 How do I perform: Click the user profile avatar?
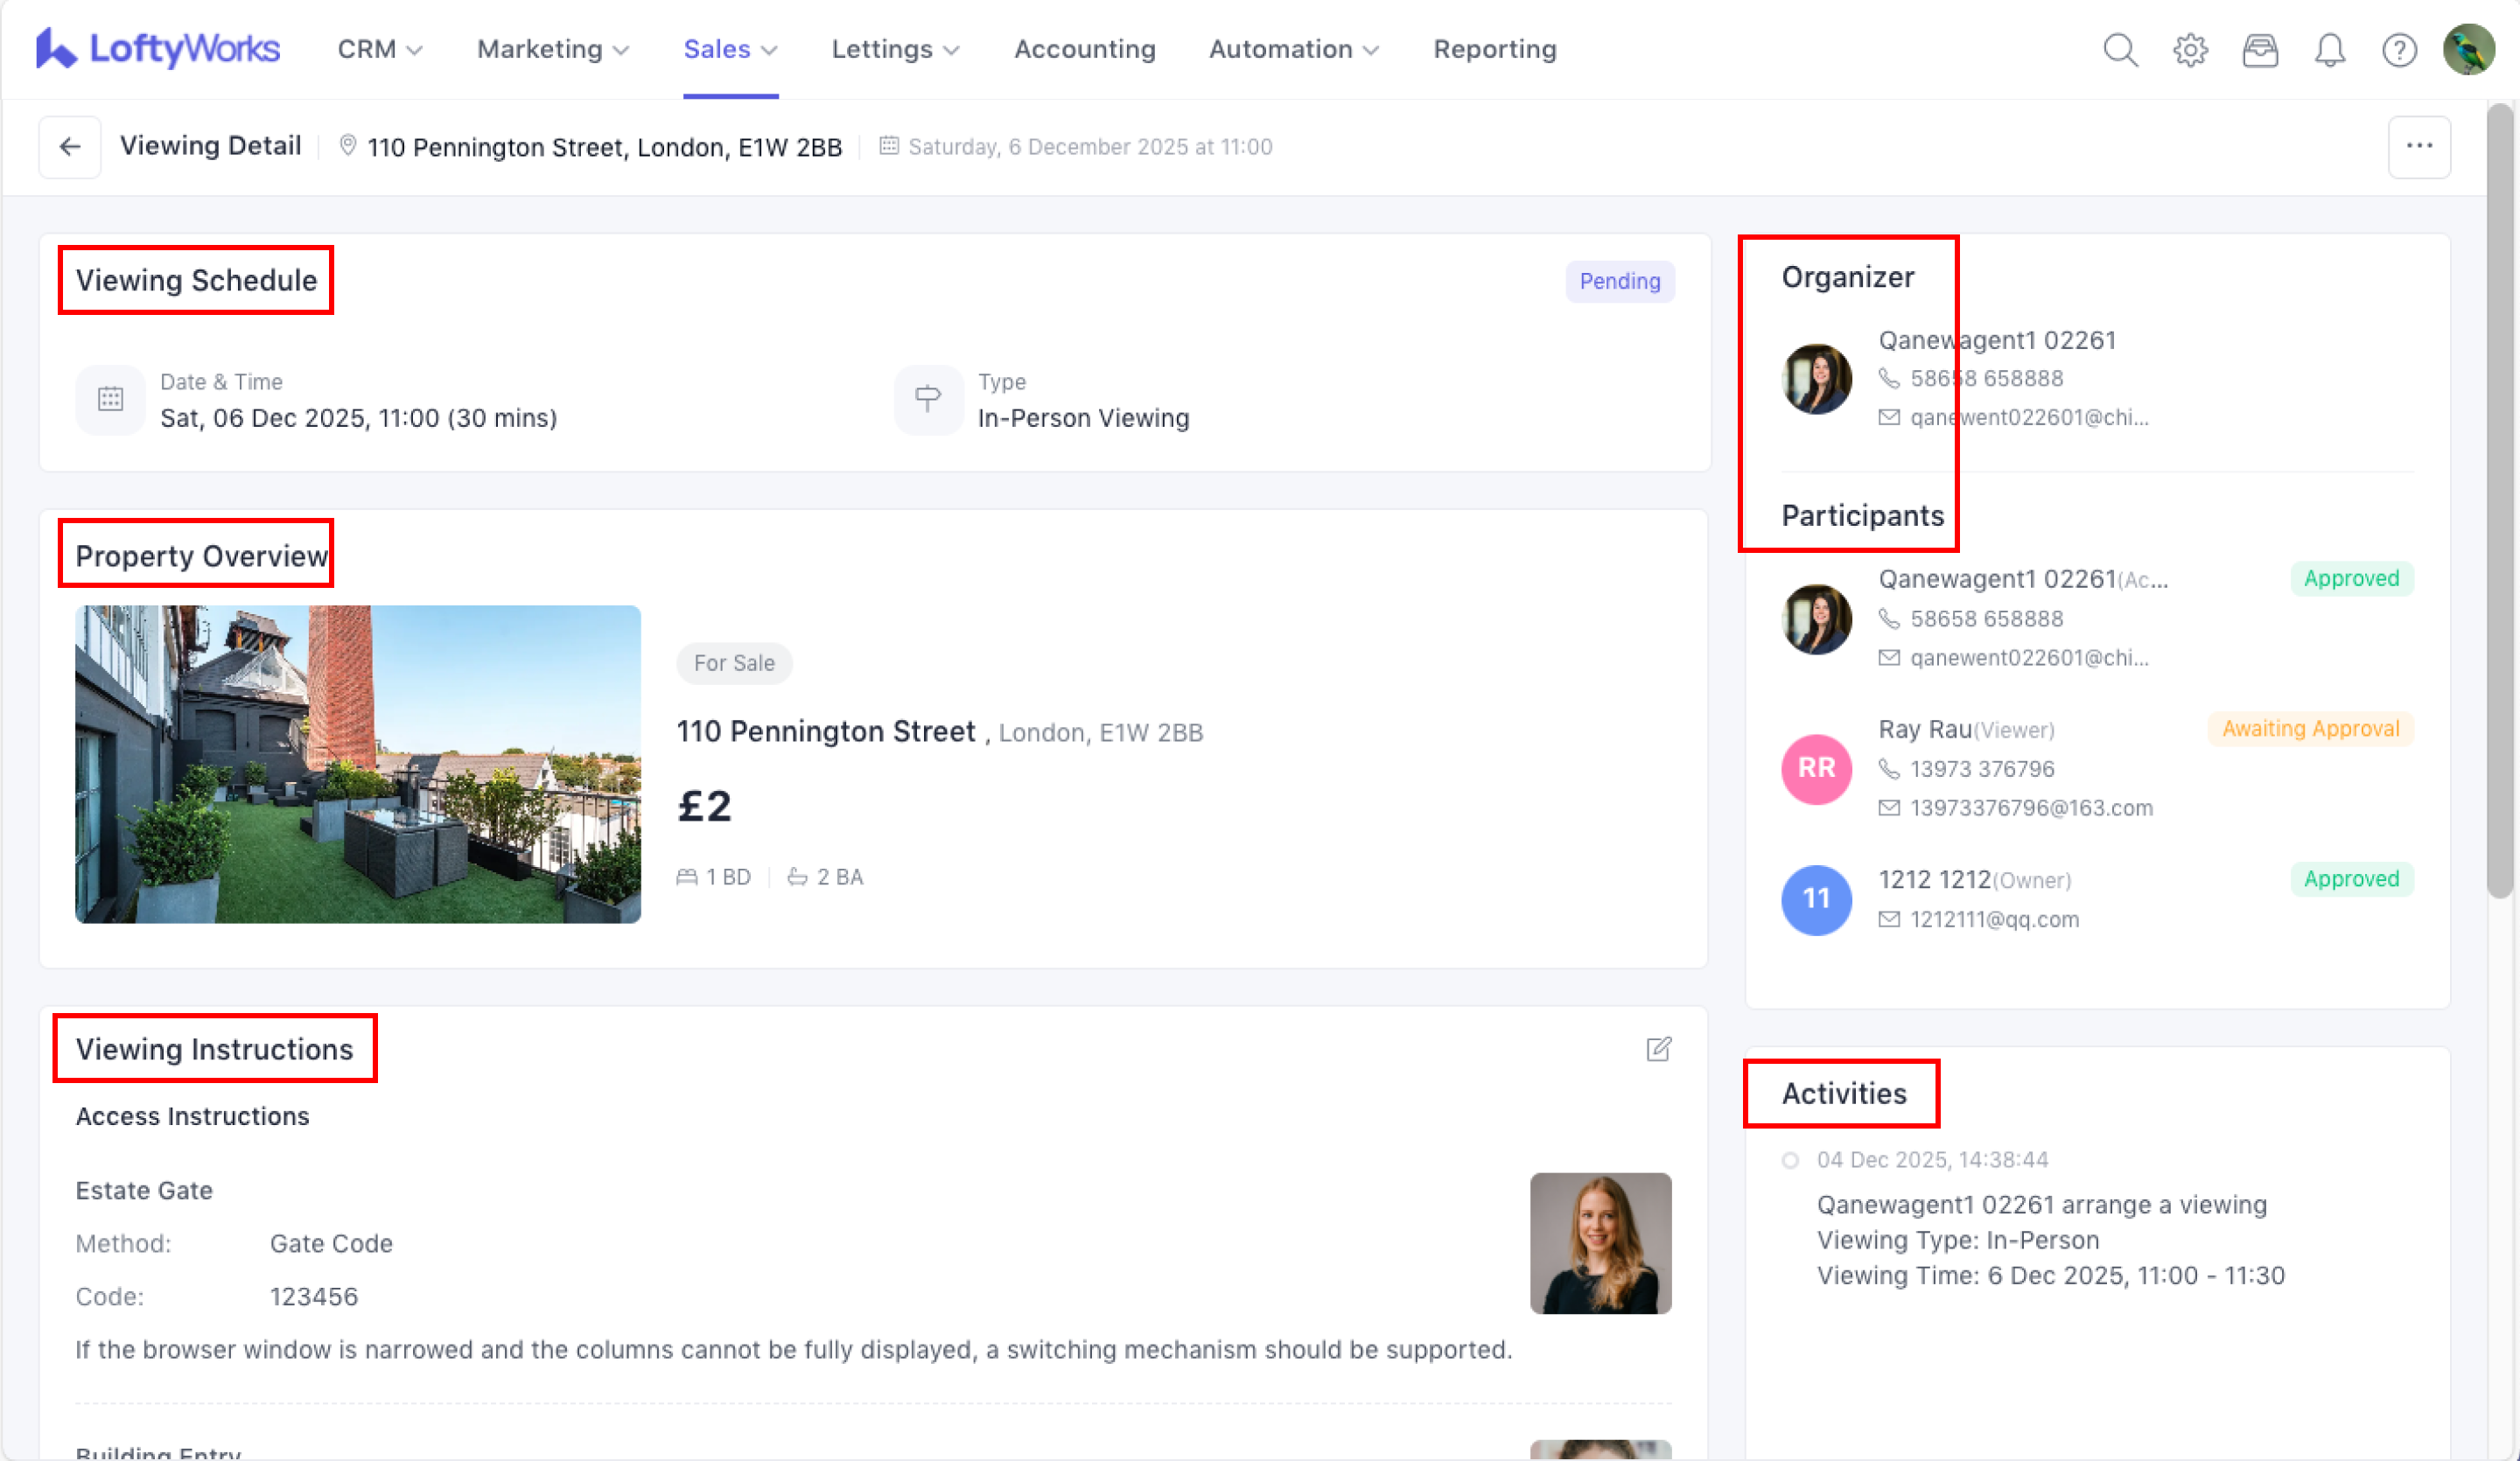coord(2467,49)
